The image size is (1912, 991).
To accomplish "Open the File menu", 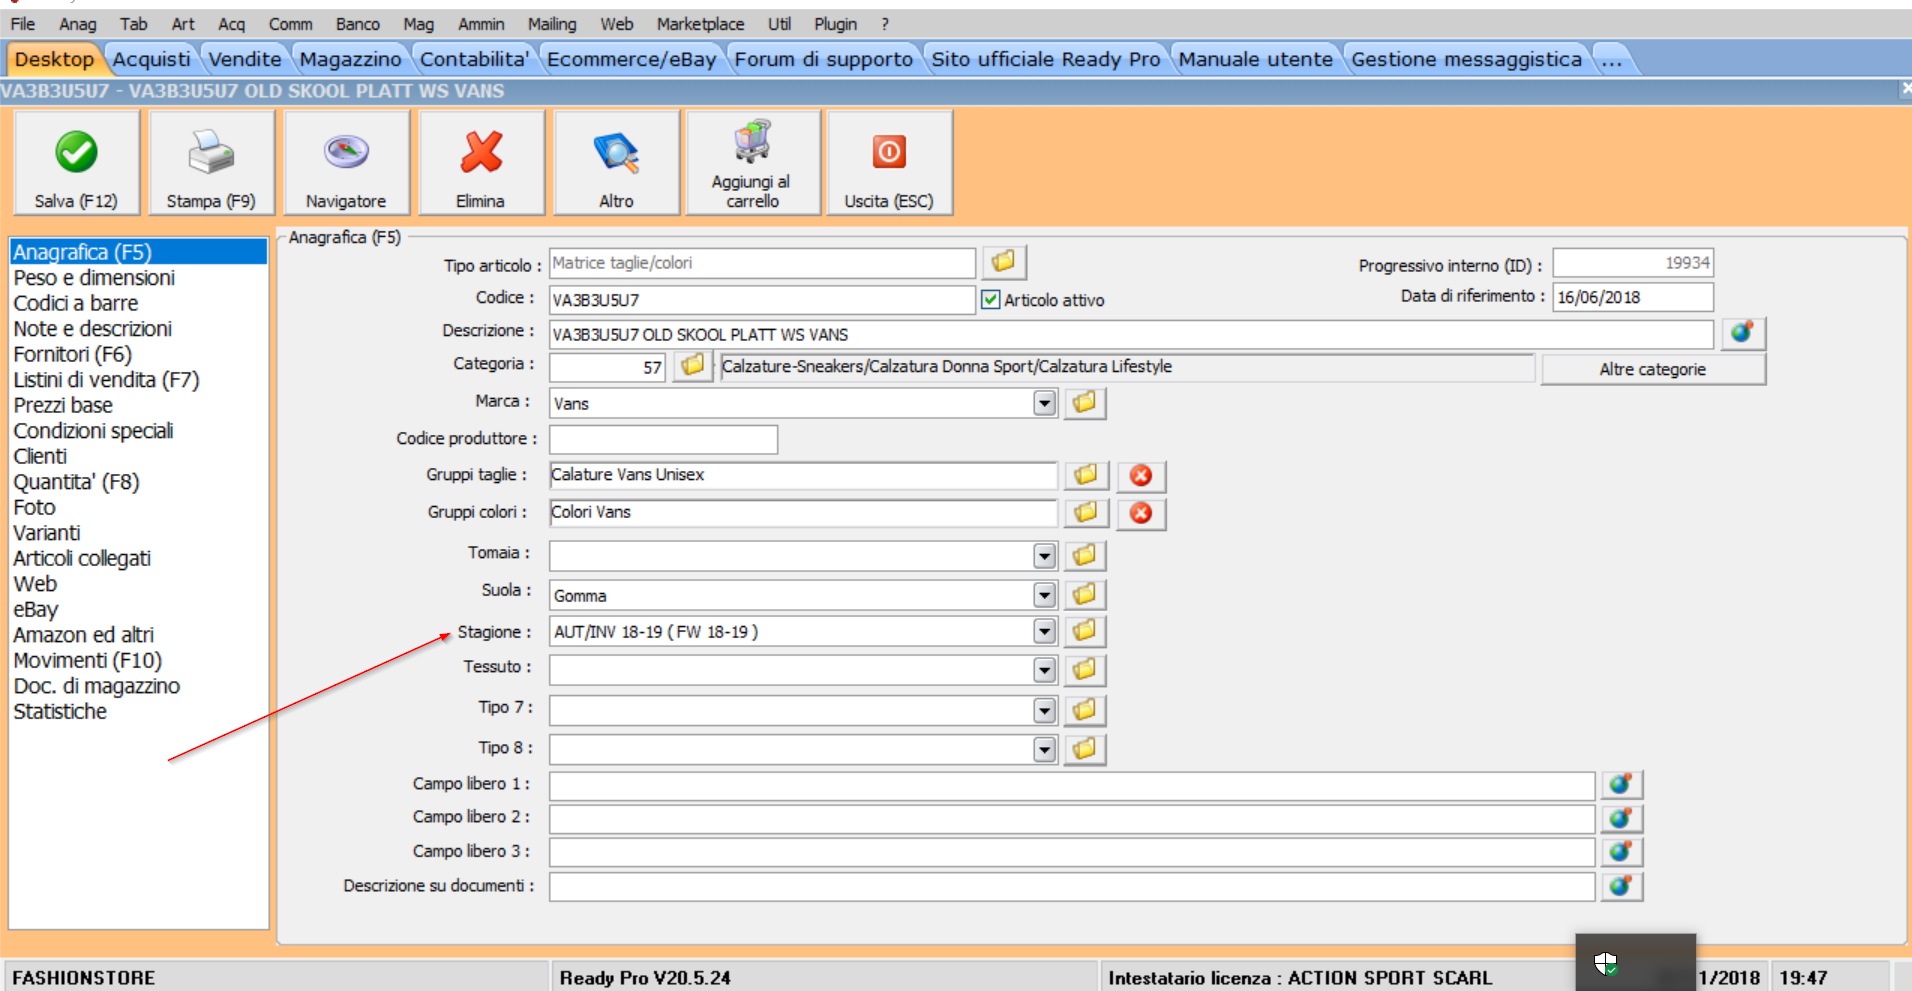I will coord(23,24).
